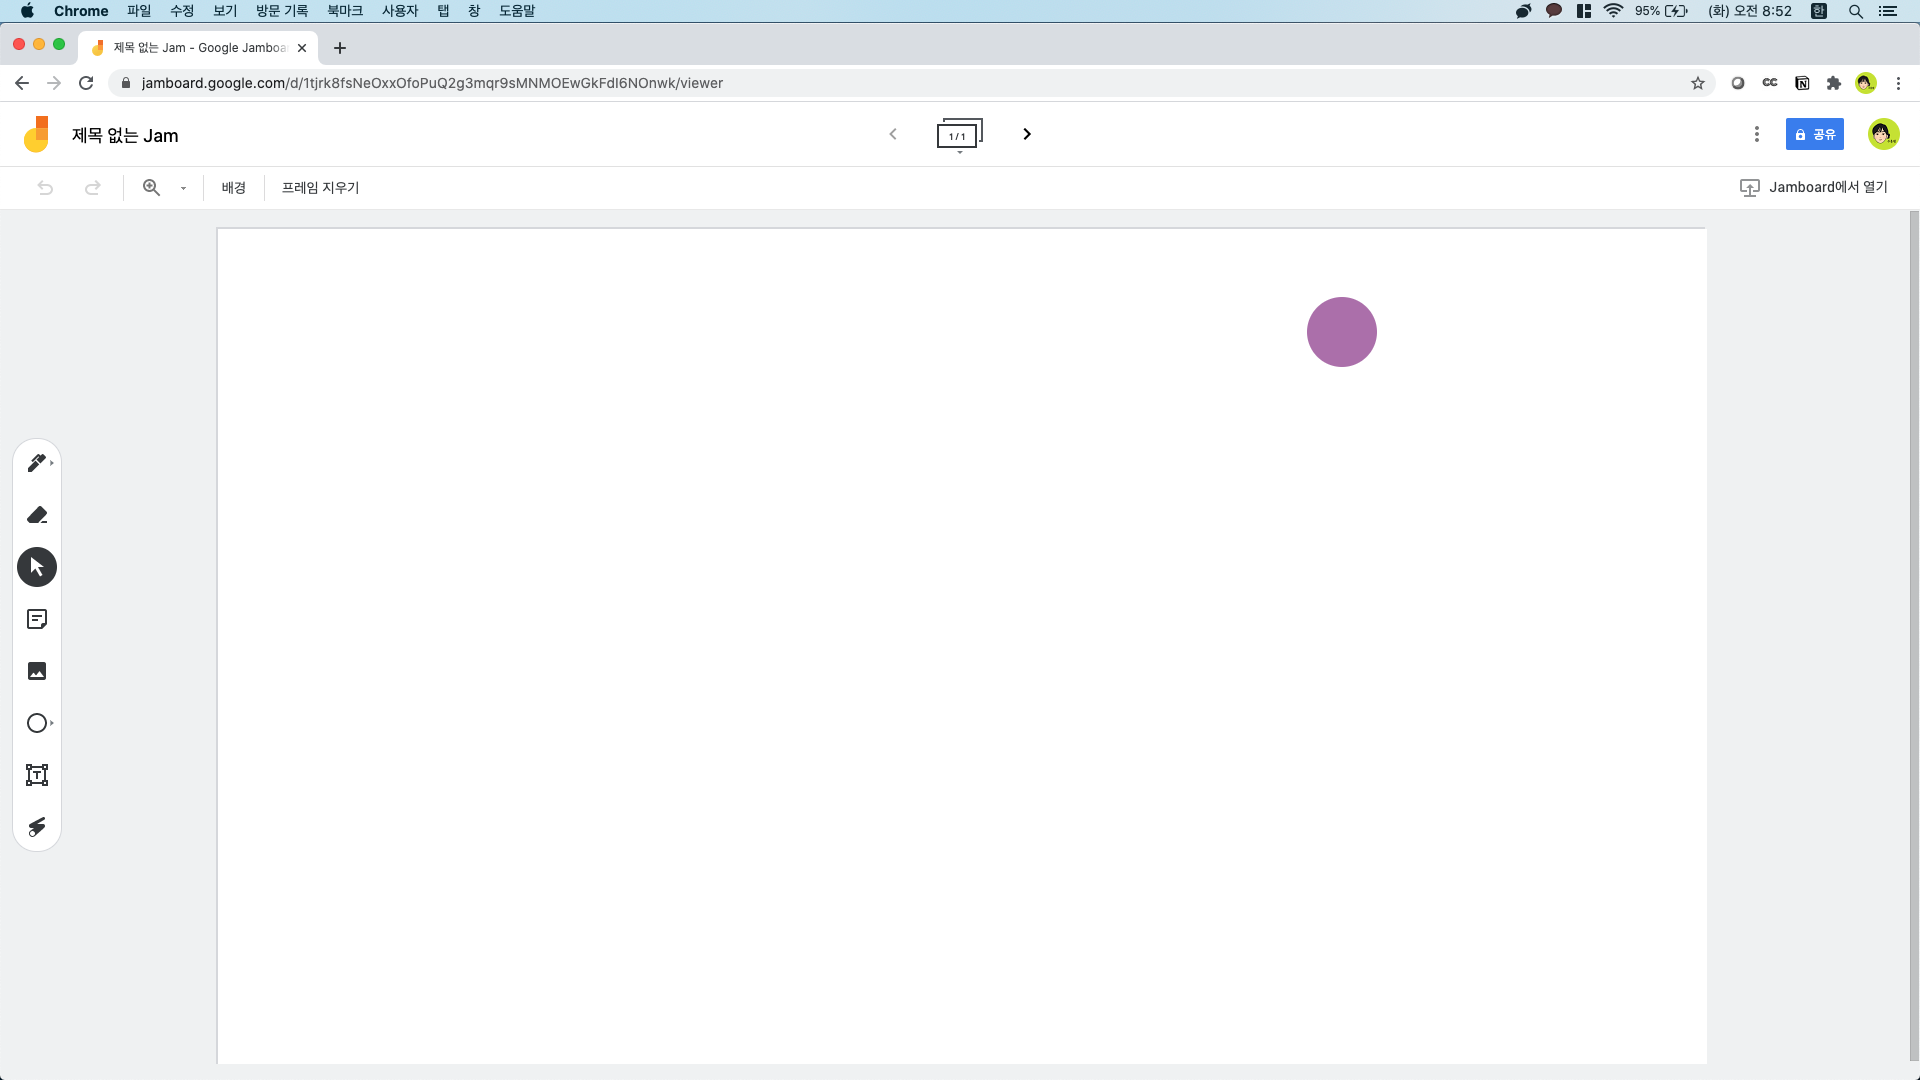
Task: Select the purple circle on canvas
Action: click(1341, 332)
